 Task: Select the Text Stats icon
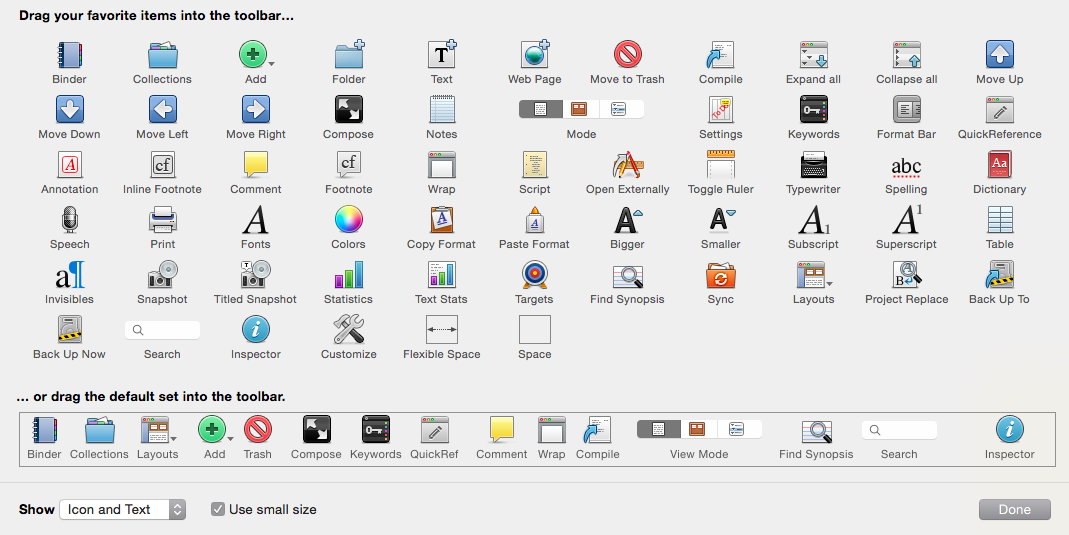[x=442, y=275]
